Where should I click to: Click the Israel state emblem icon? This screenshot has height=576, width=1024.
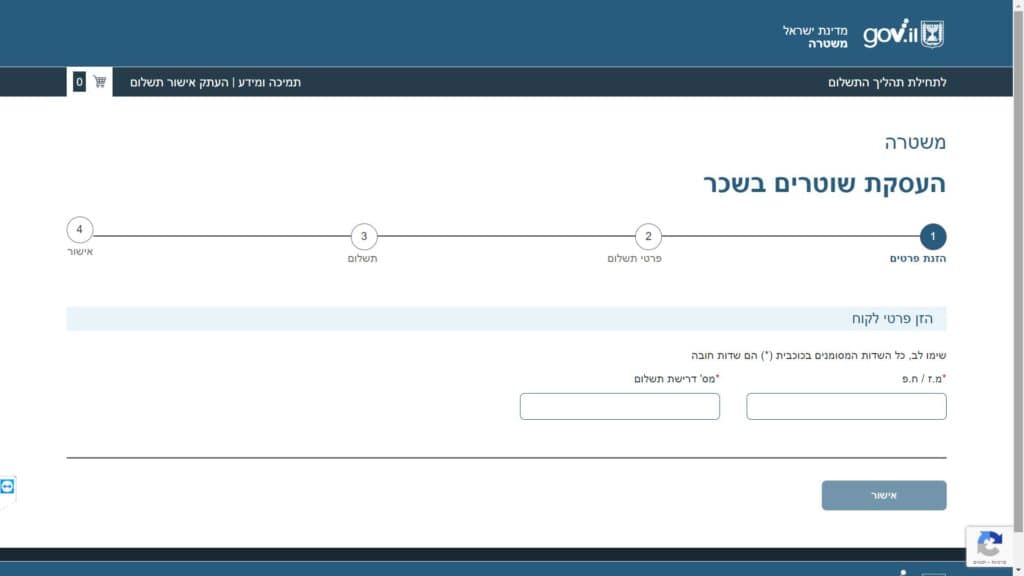tap(932, 34)
